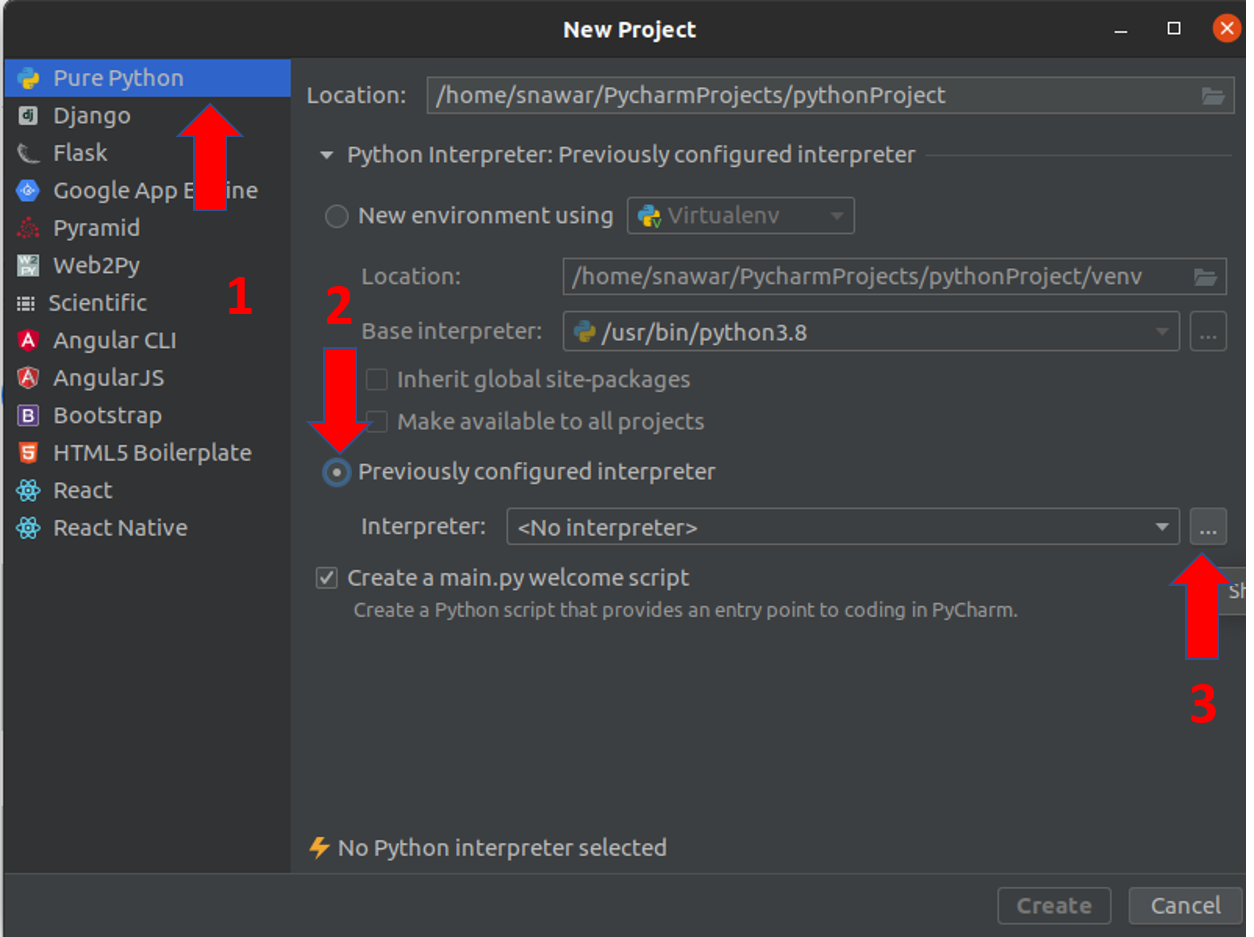Click No Python interpreter selected text

pos(502,848)
